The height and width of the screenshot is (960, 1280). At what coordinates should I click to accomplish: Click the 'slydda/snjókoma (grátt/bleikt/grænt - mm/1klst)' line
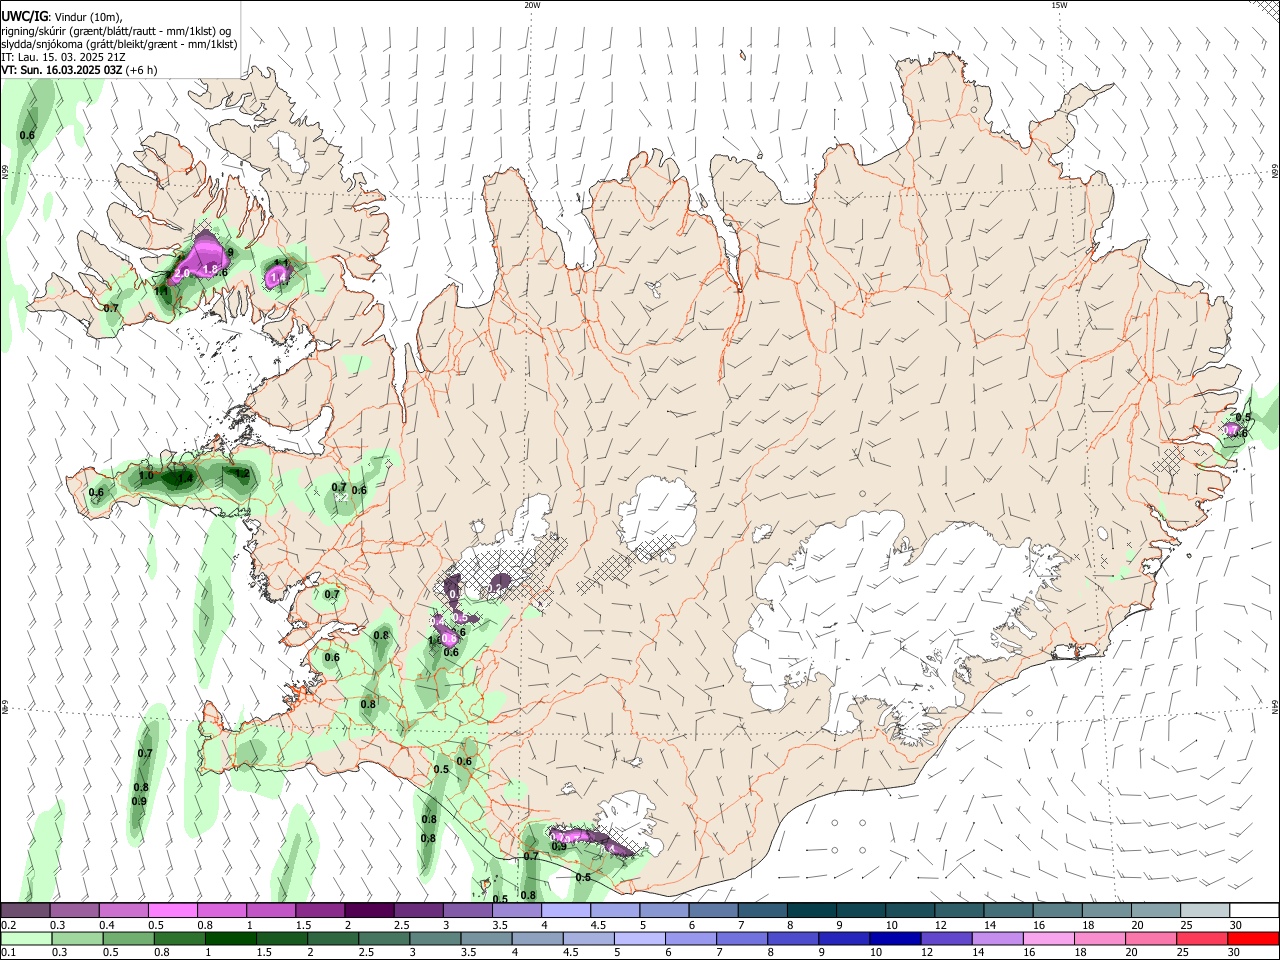click(119, 44)
